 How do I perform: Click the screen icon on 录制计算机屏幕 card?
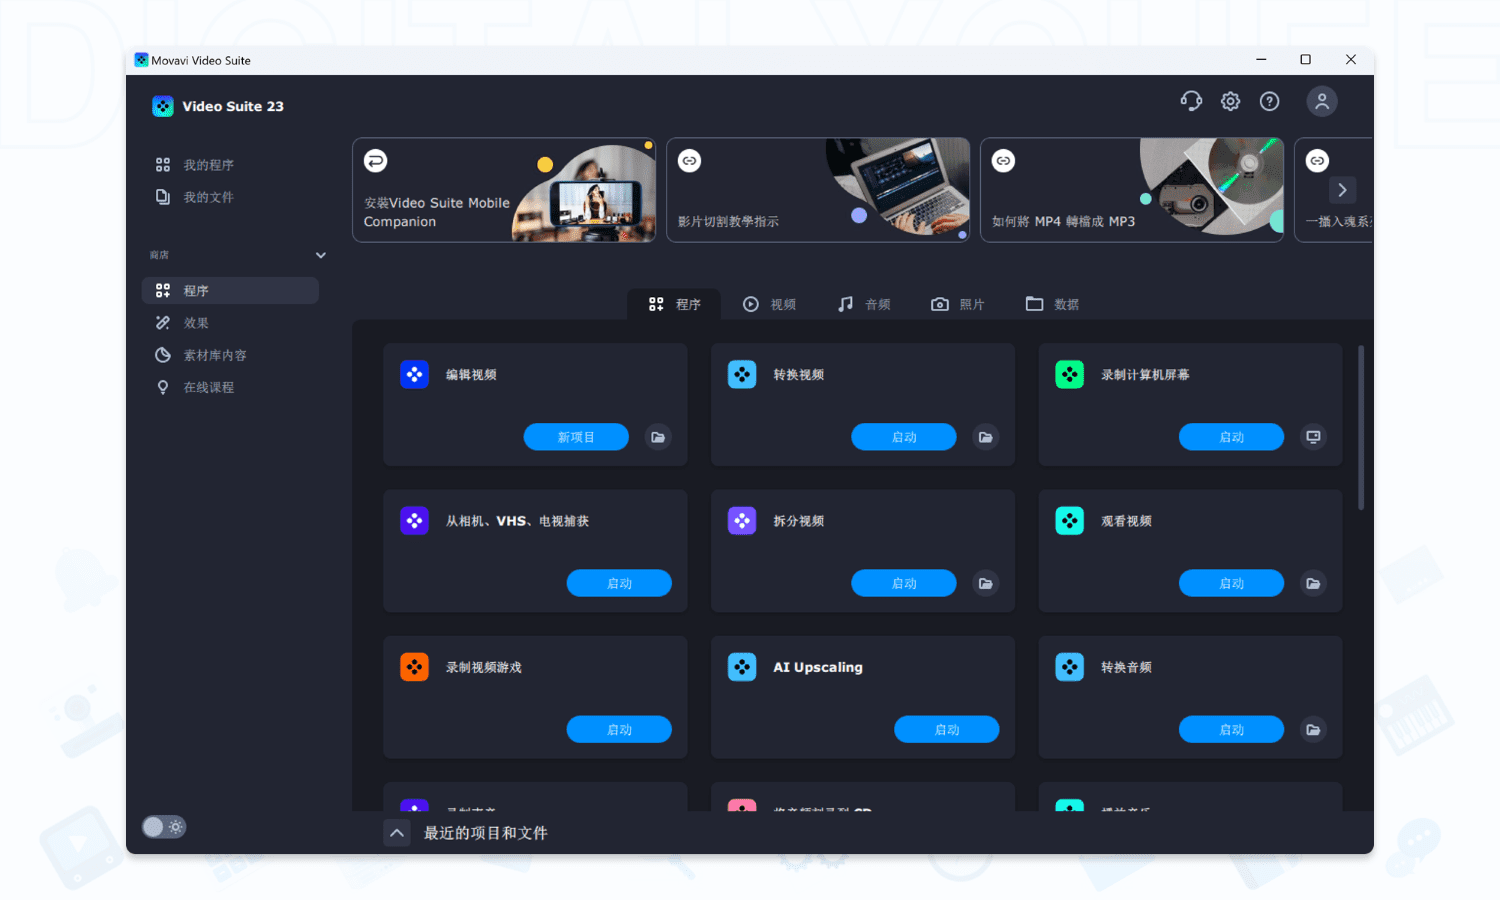click(1313, 437)
